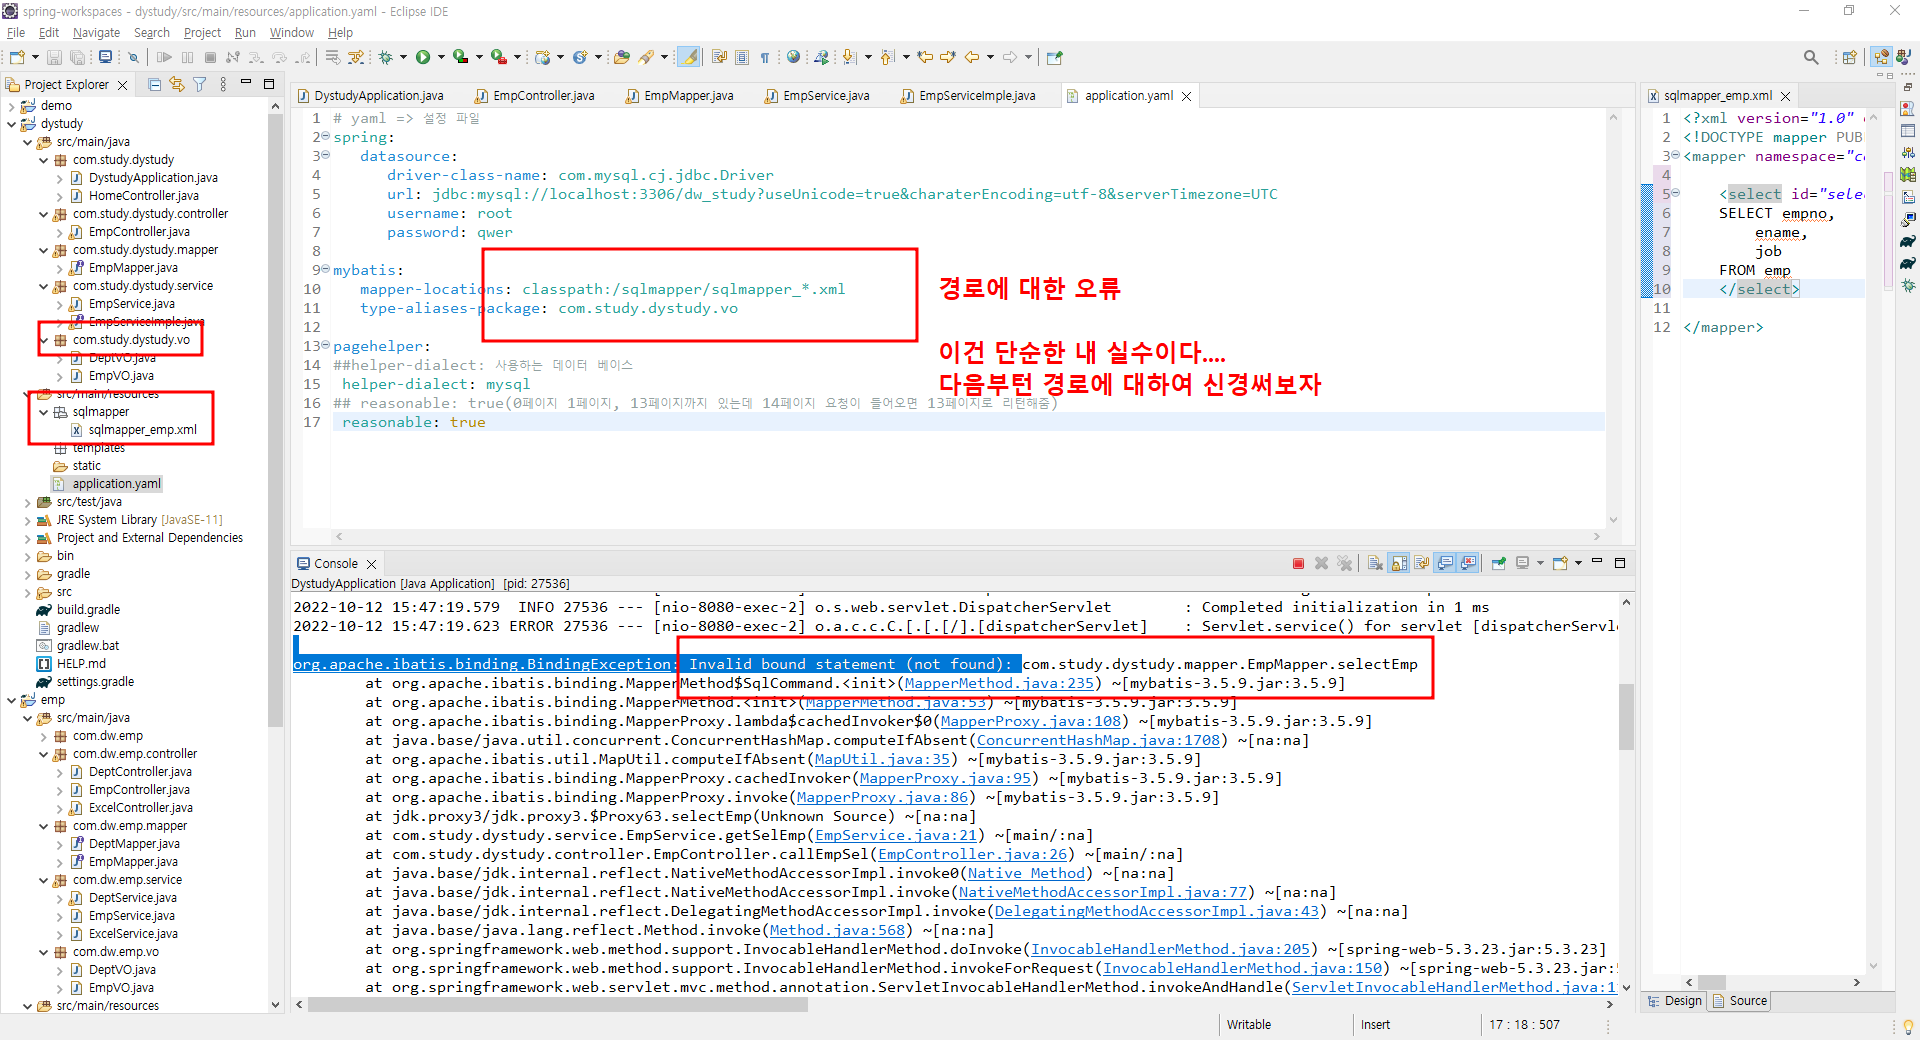Screen dimensions: 1920x1040
Task: Select HELP.md in Project Explorer
Action: tap(81, 664)
